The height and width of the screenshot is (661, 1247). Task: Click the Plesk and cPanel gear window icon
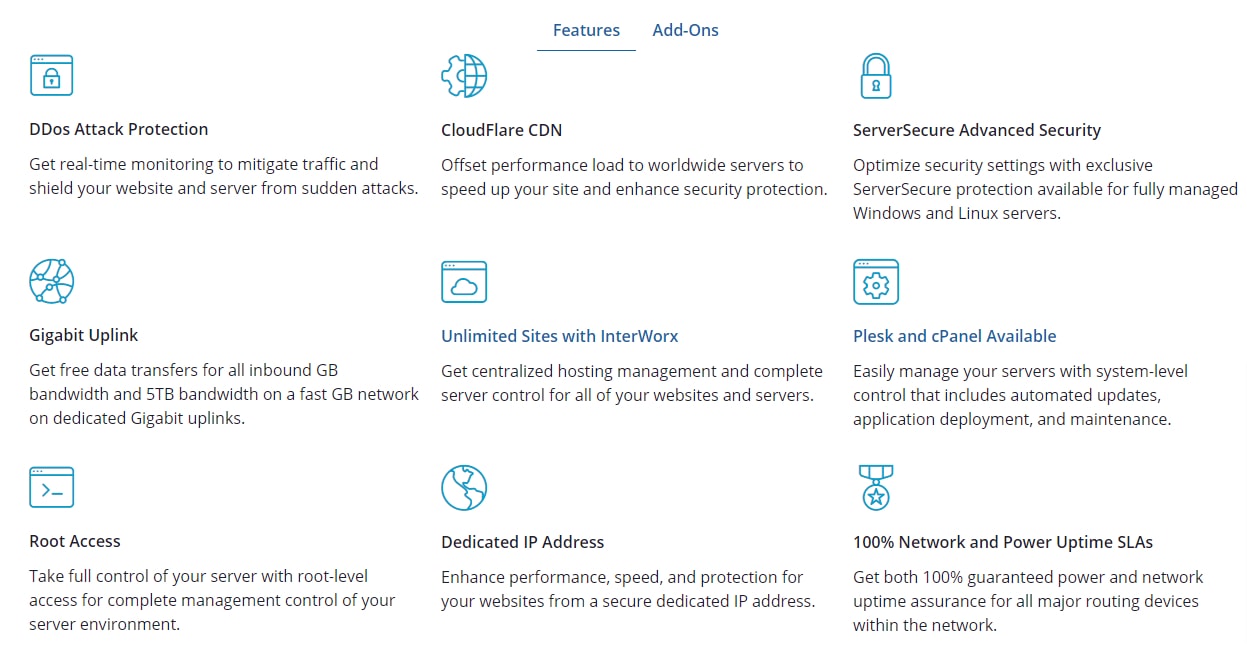pyautogui.click(x=876, y=282)
